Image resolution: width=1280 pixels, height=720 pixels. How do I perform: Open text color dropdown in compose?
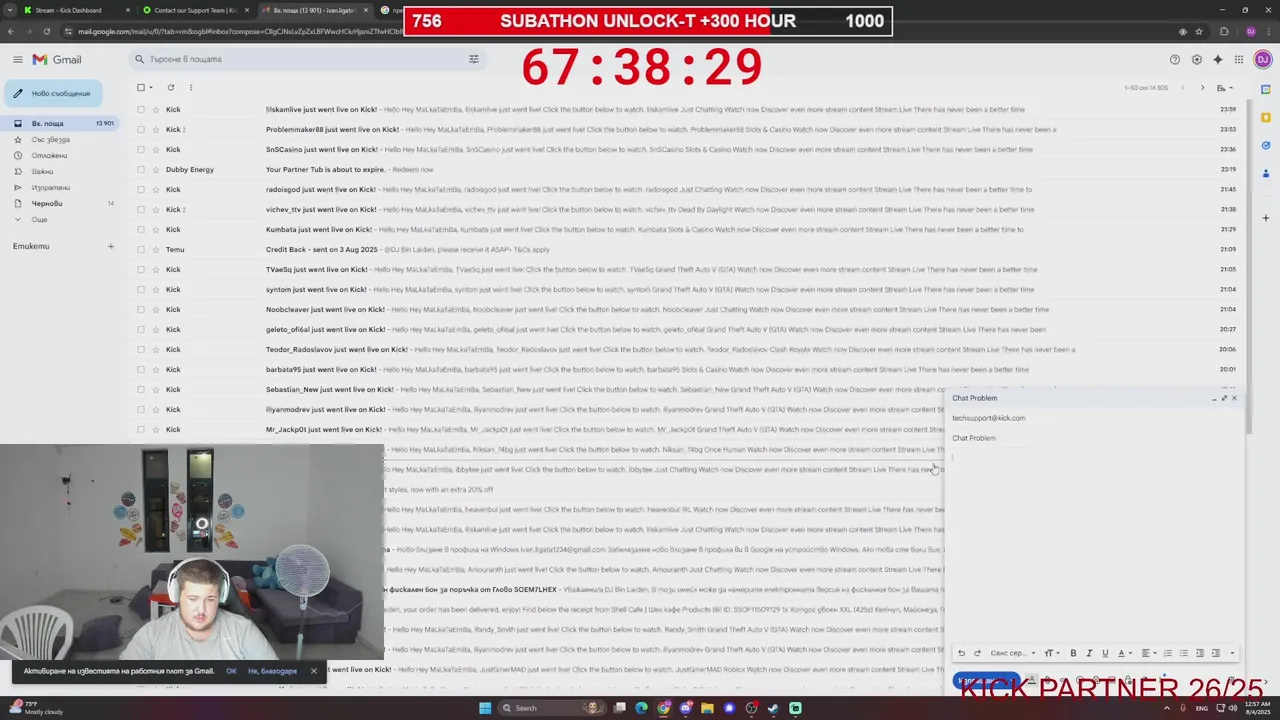click(x=1123, y=653)
